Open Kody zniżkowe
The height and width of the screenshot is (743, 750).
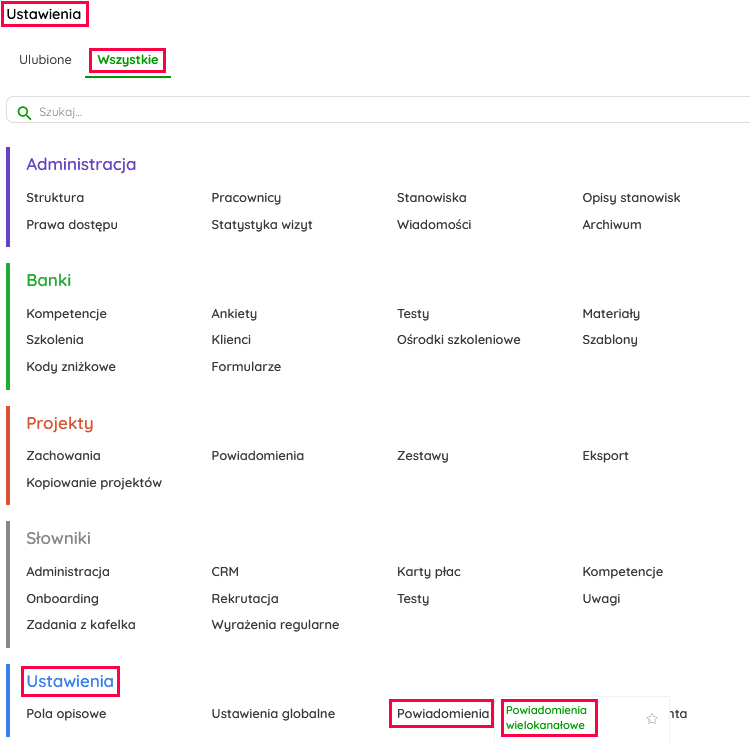[71, 367]
